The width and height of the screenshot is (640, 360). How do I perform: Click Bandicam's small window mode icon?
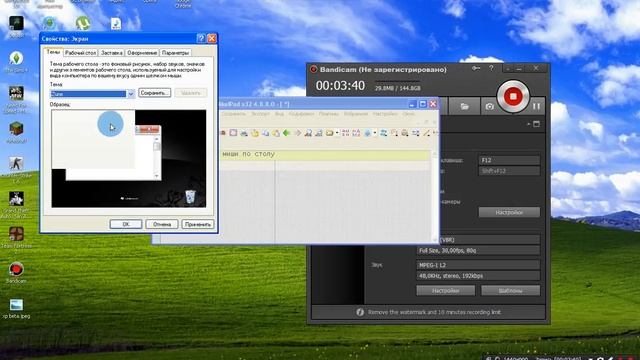tap(537, 124)
